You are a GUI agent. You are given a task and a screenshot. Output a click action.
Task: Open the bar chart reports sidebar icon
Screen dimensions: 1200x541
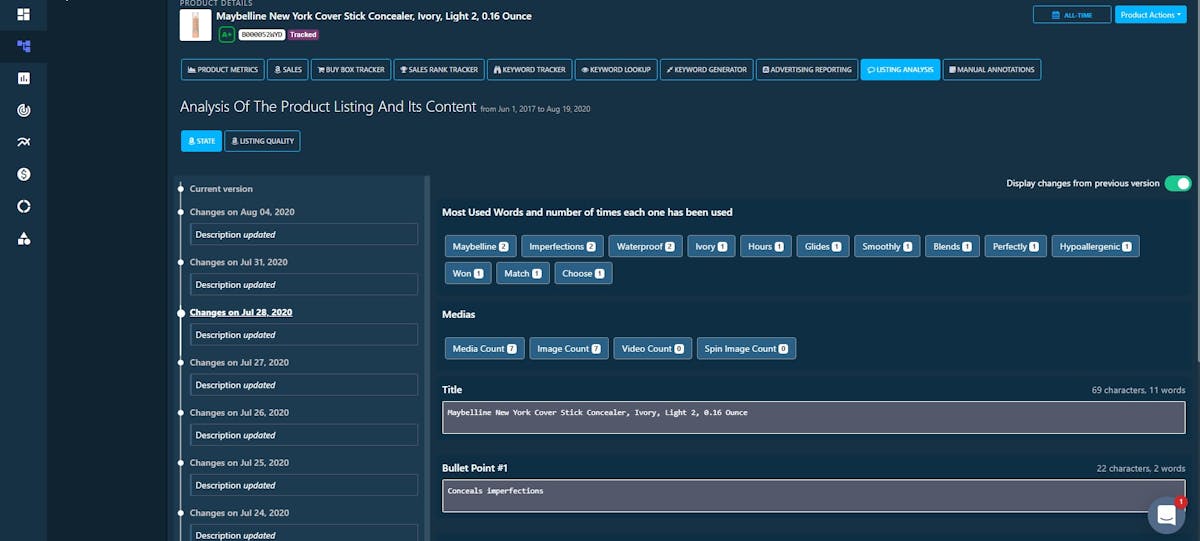[x=24, y=78]
